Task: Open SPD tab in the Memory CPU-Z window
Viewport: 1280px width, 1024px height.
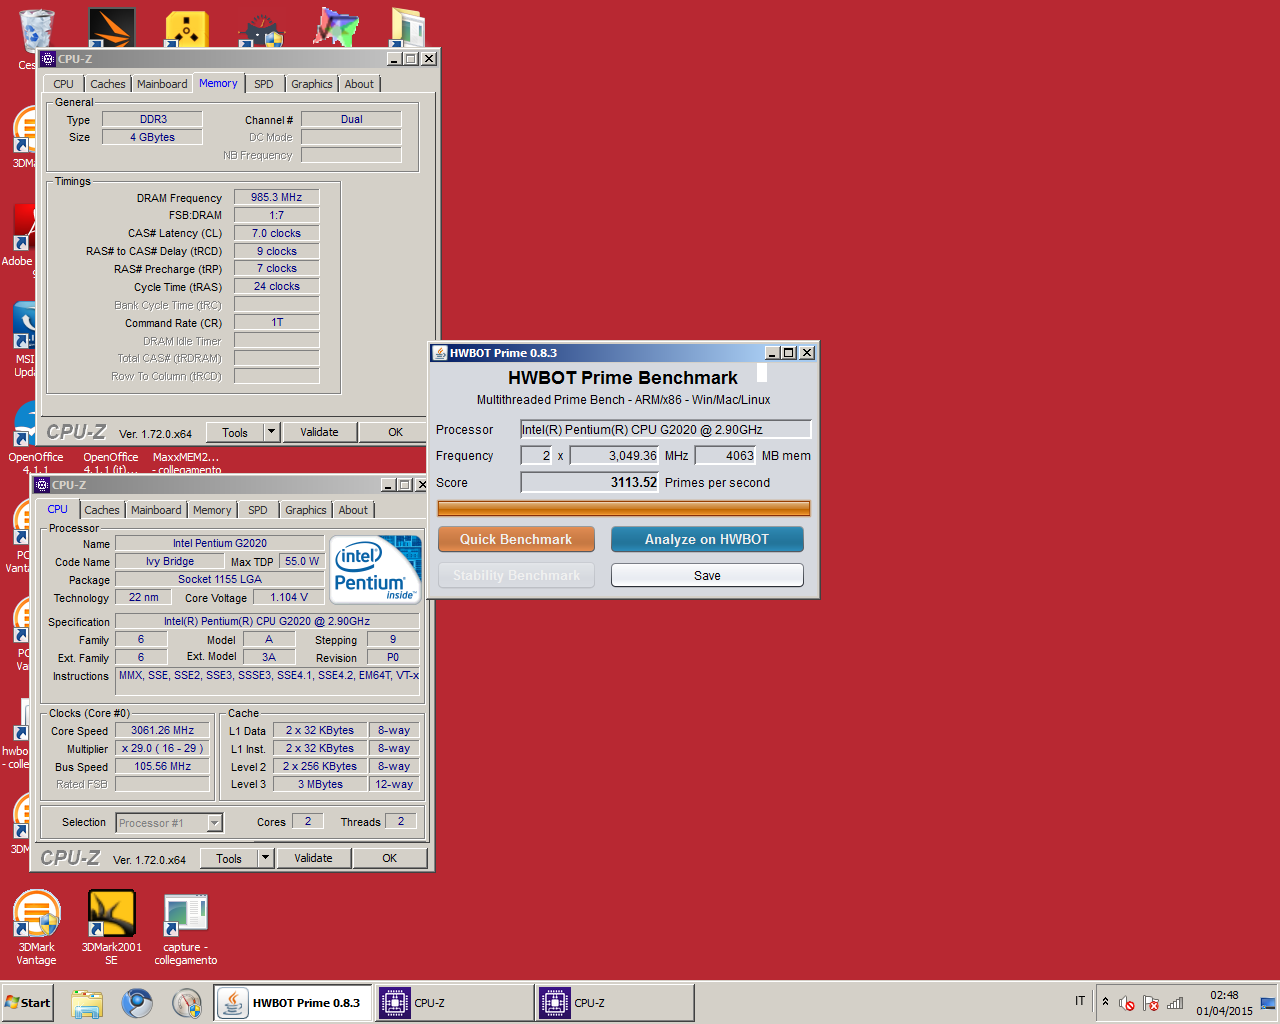Action: [x=264, y=84]
